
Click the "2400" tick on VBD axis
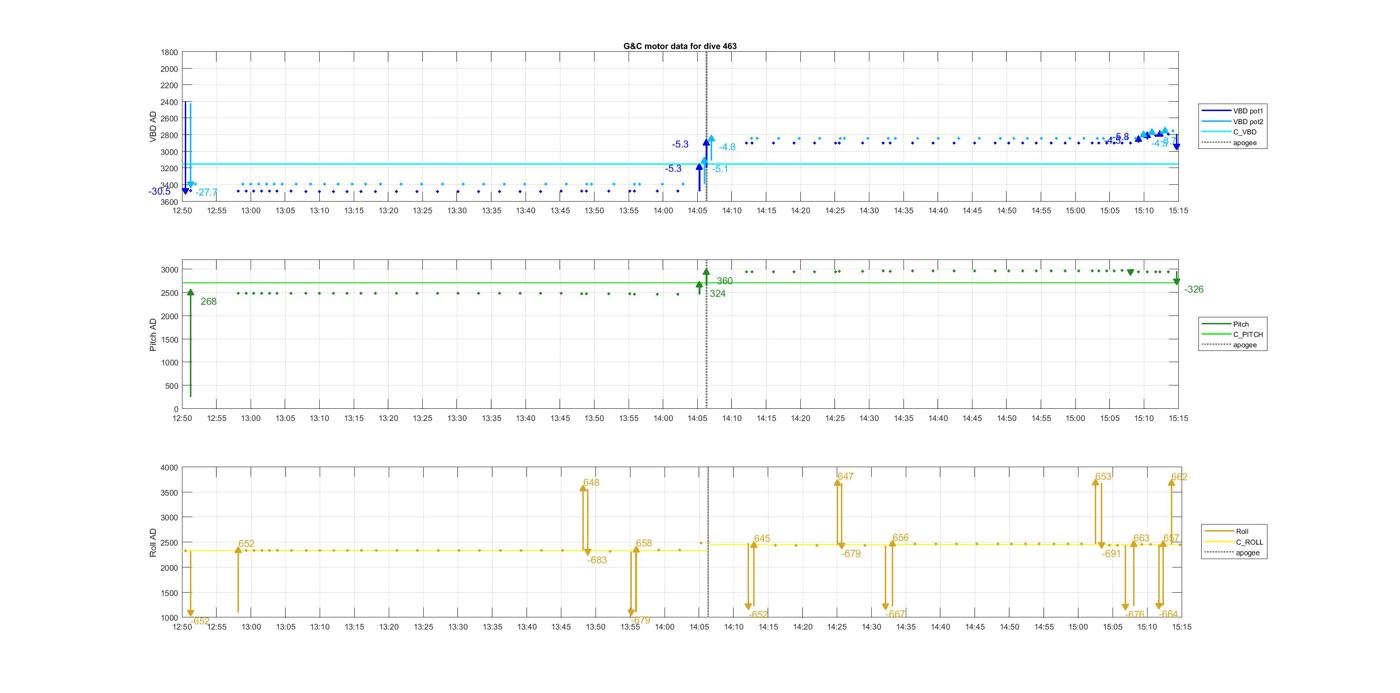click(x=169, y=102)
